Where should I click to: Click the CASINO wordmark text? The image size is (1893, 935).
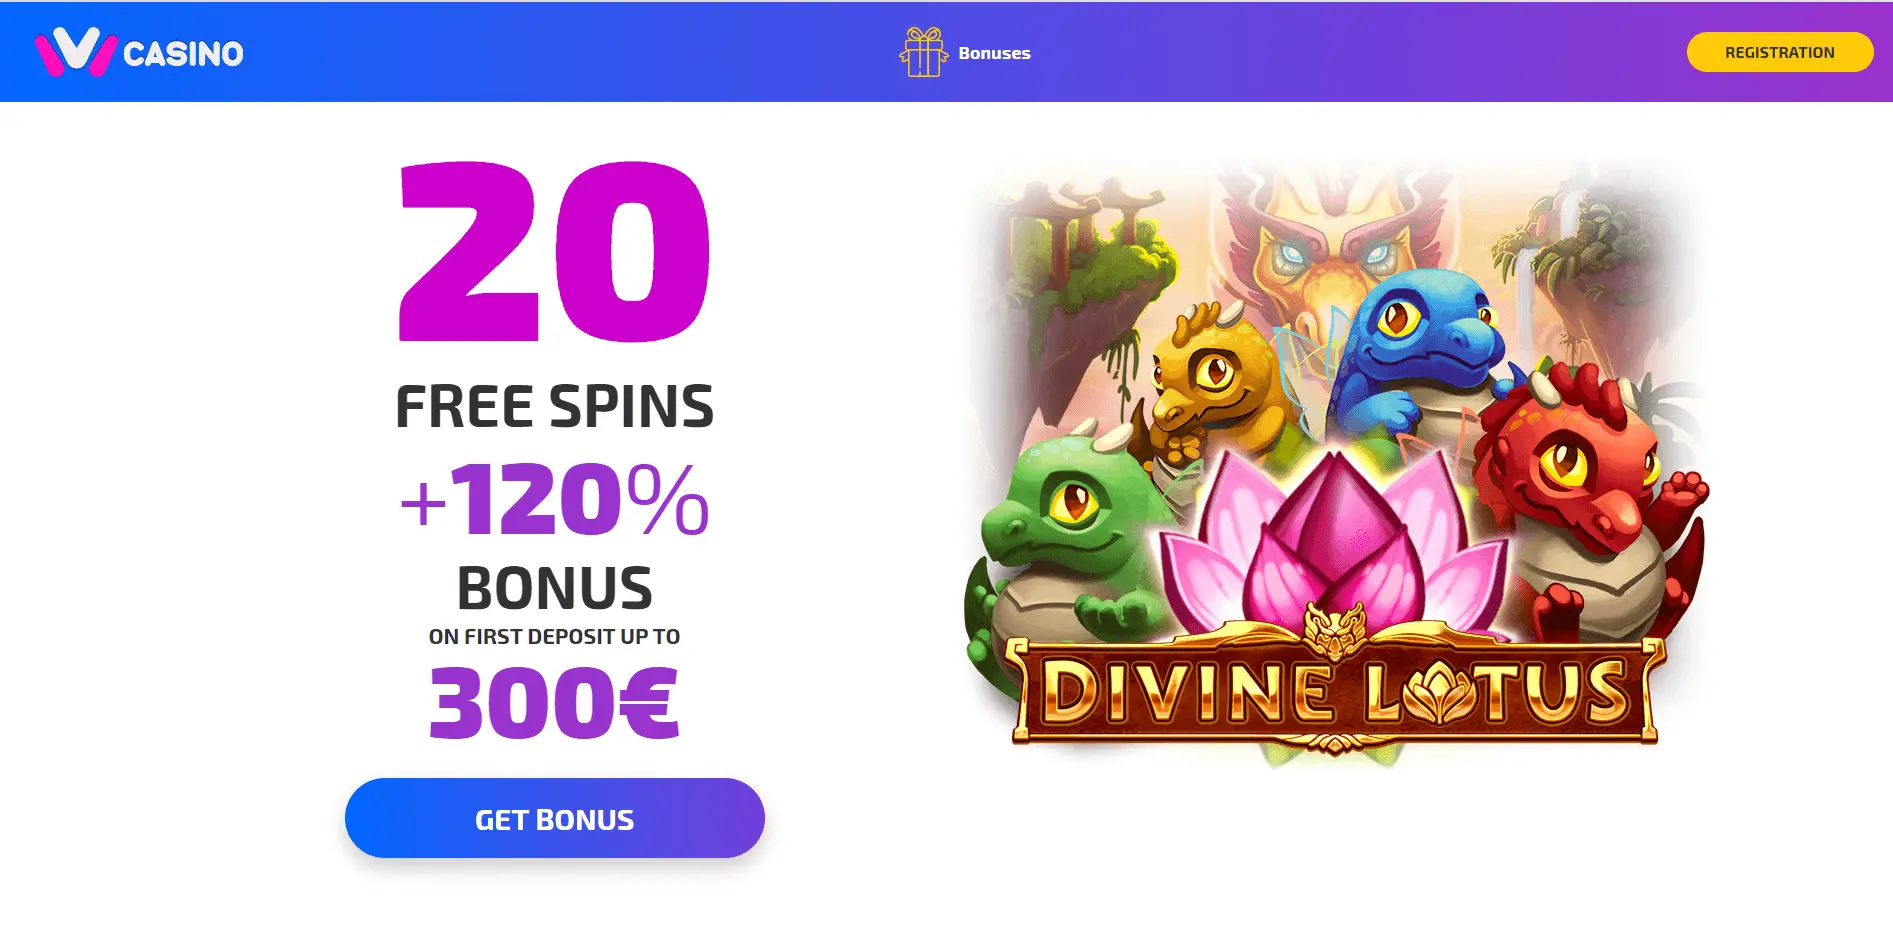183,53
